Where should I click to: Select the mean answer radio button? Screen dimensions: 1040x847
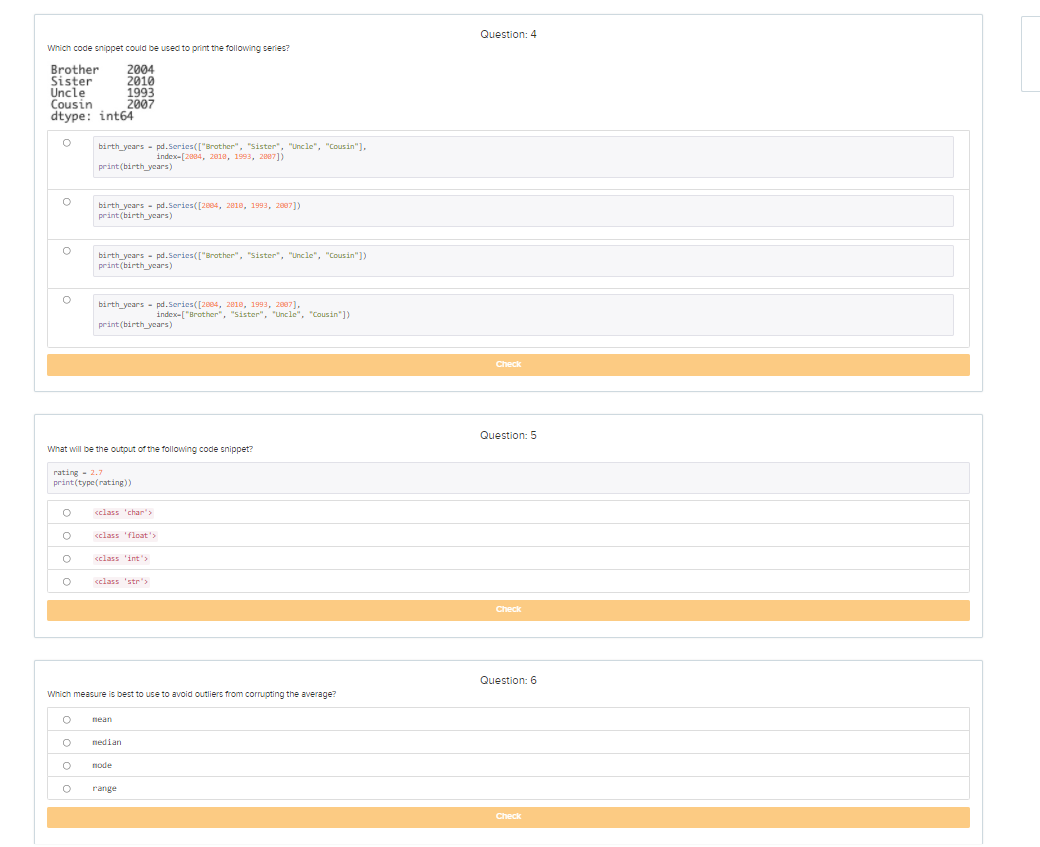click(66, 720)
